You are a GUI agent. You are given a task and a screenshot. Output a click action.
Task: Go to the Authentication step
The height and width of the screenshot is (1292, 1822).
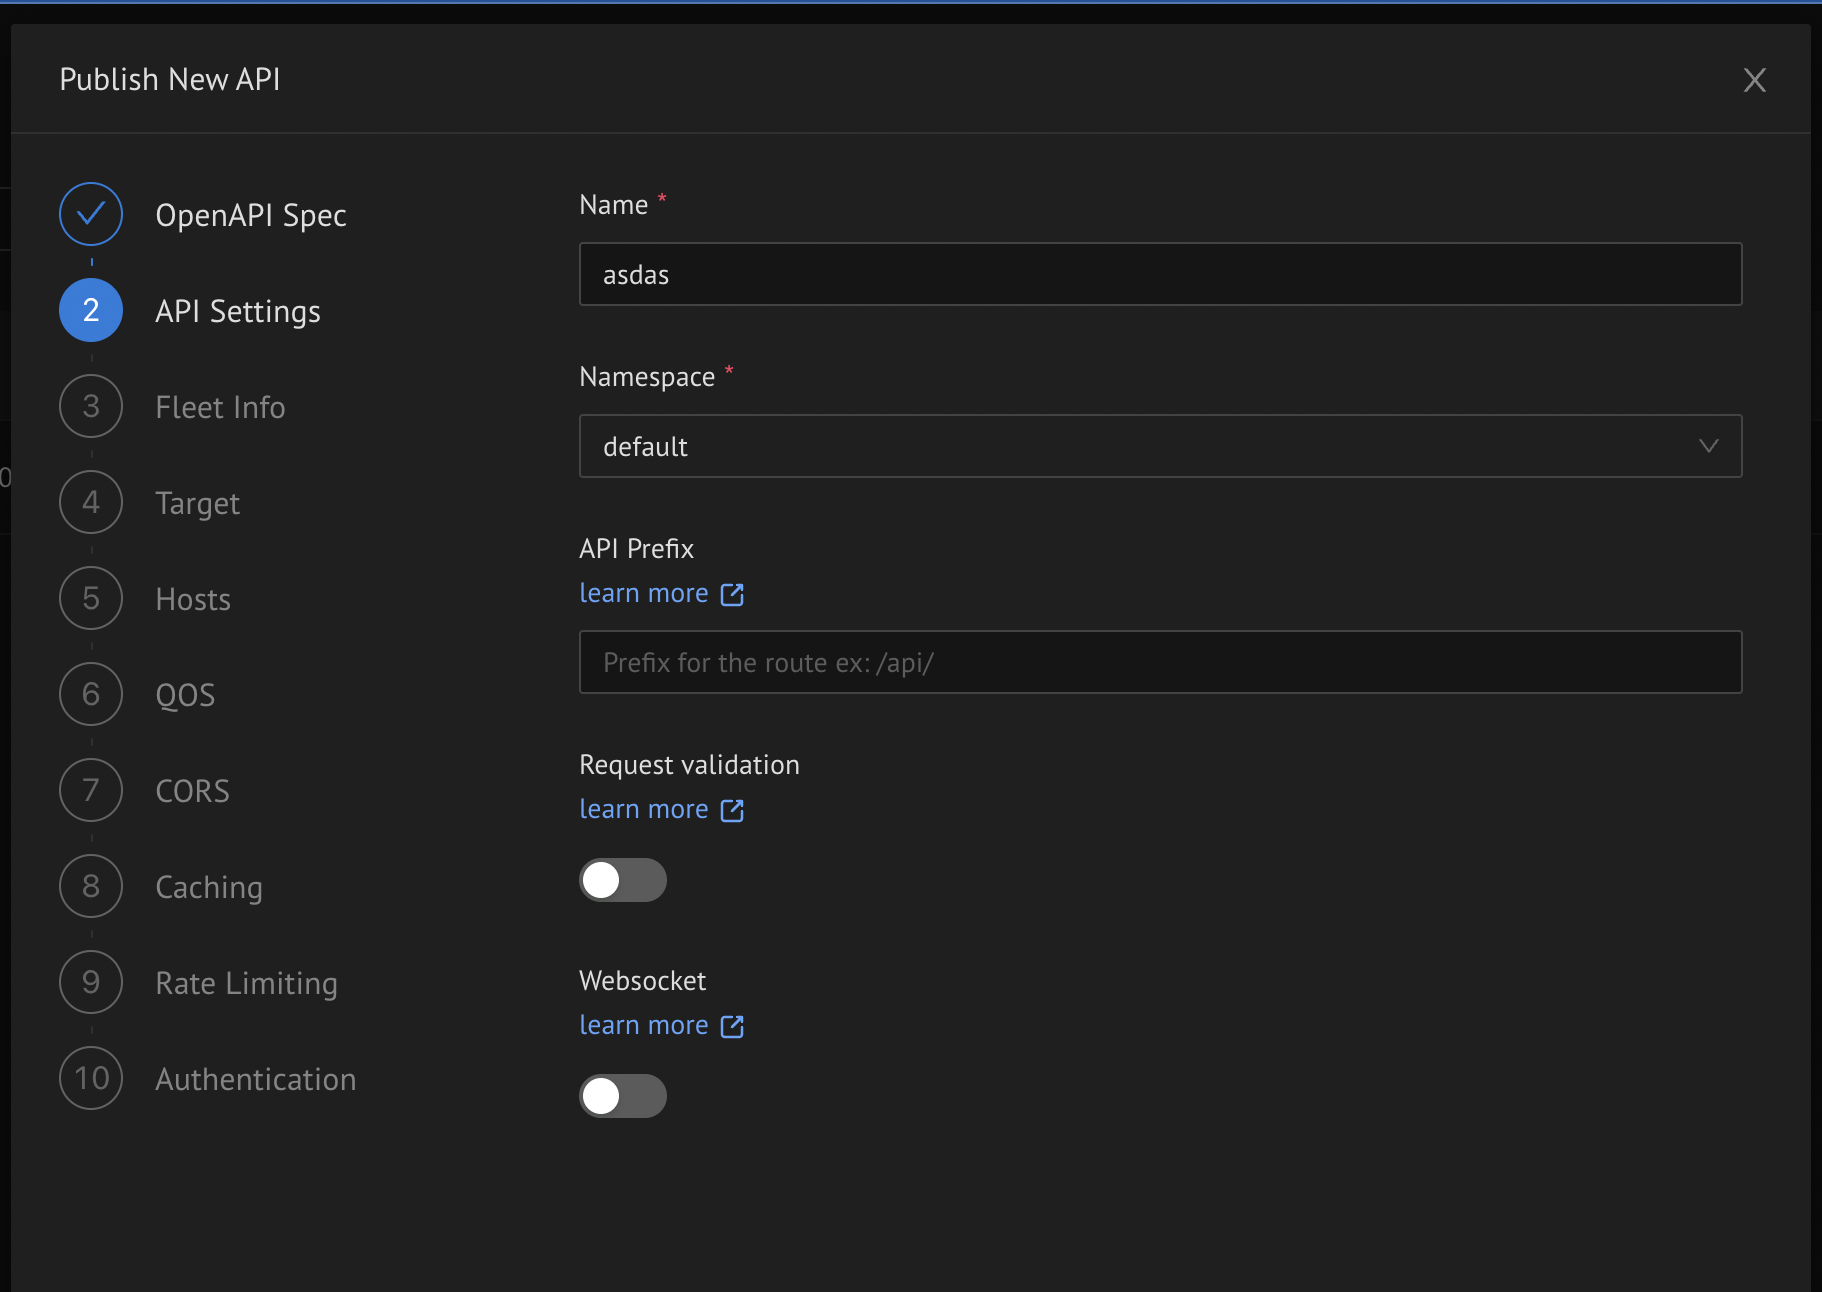[x=255, y=1079]
